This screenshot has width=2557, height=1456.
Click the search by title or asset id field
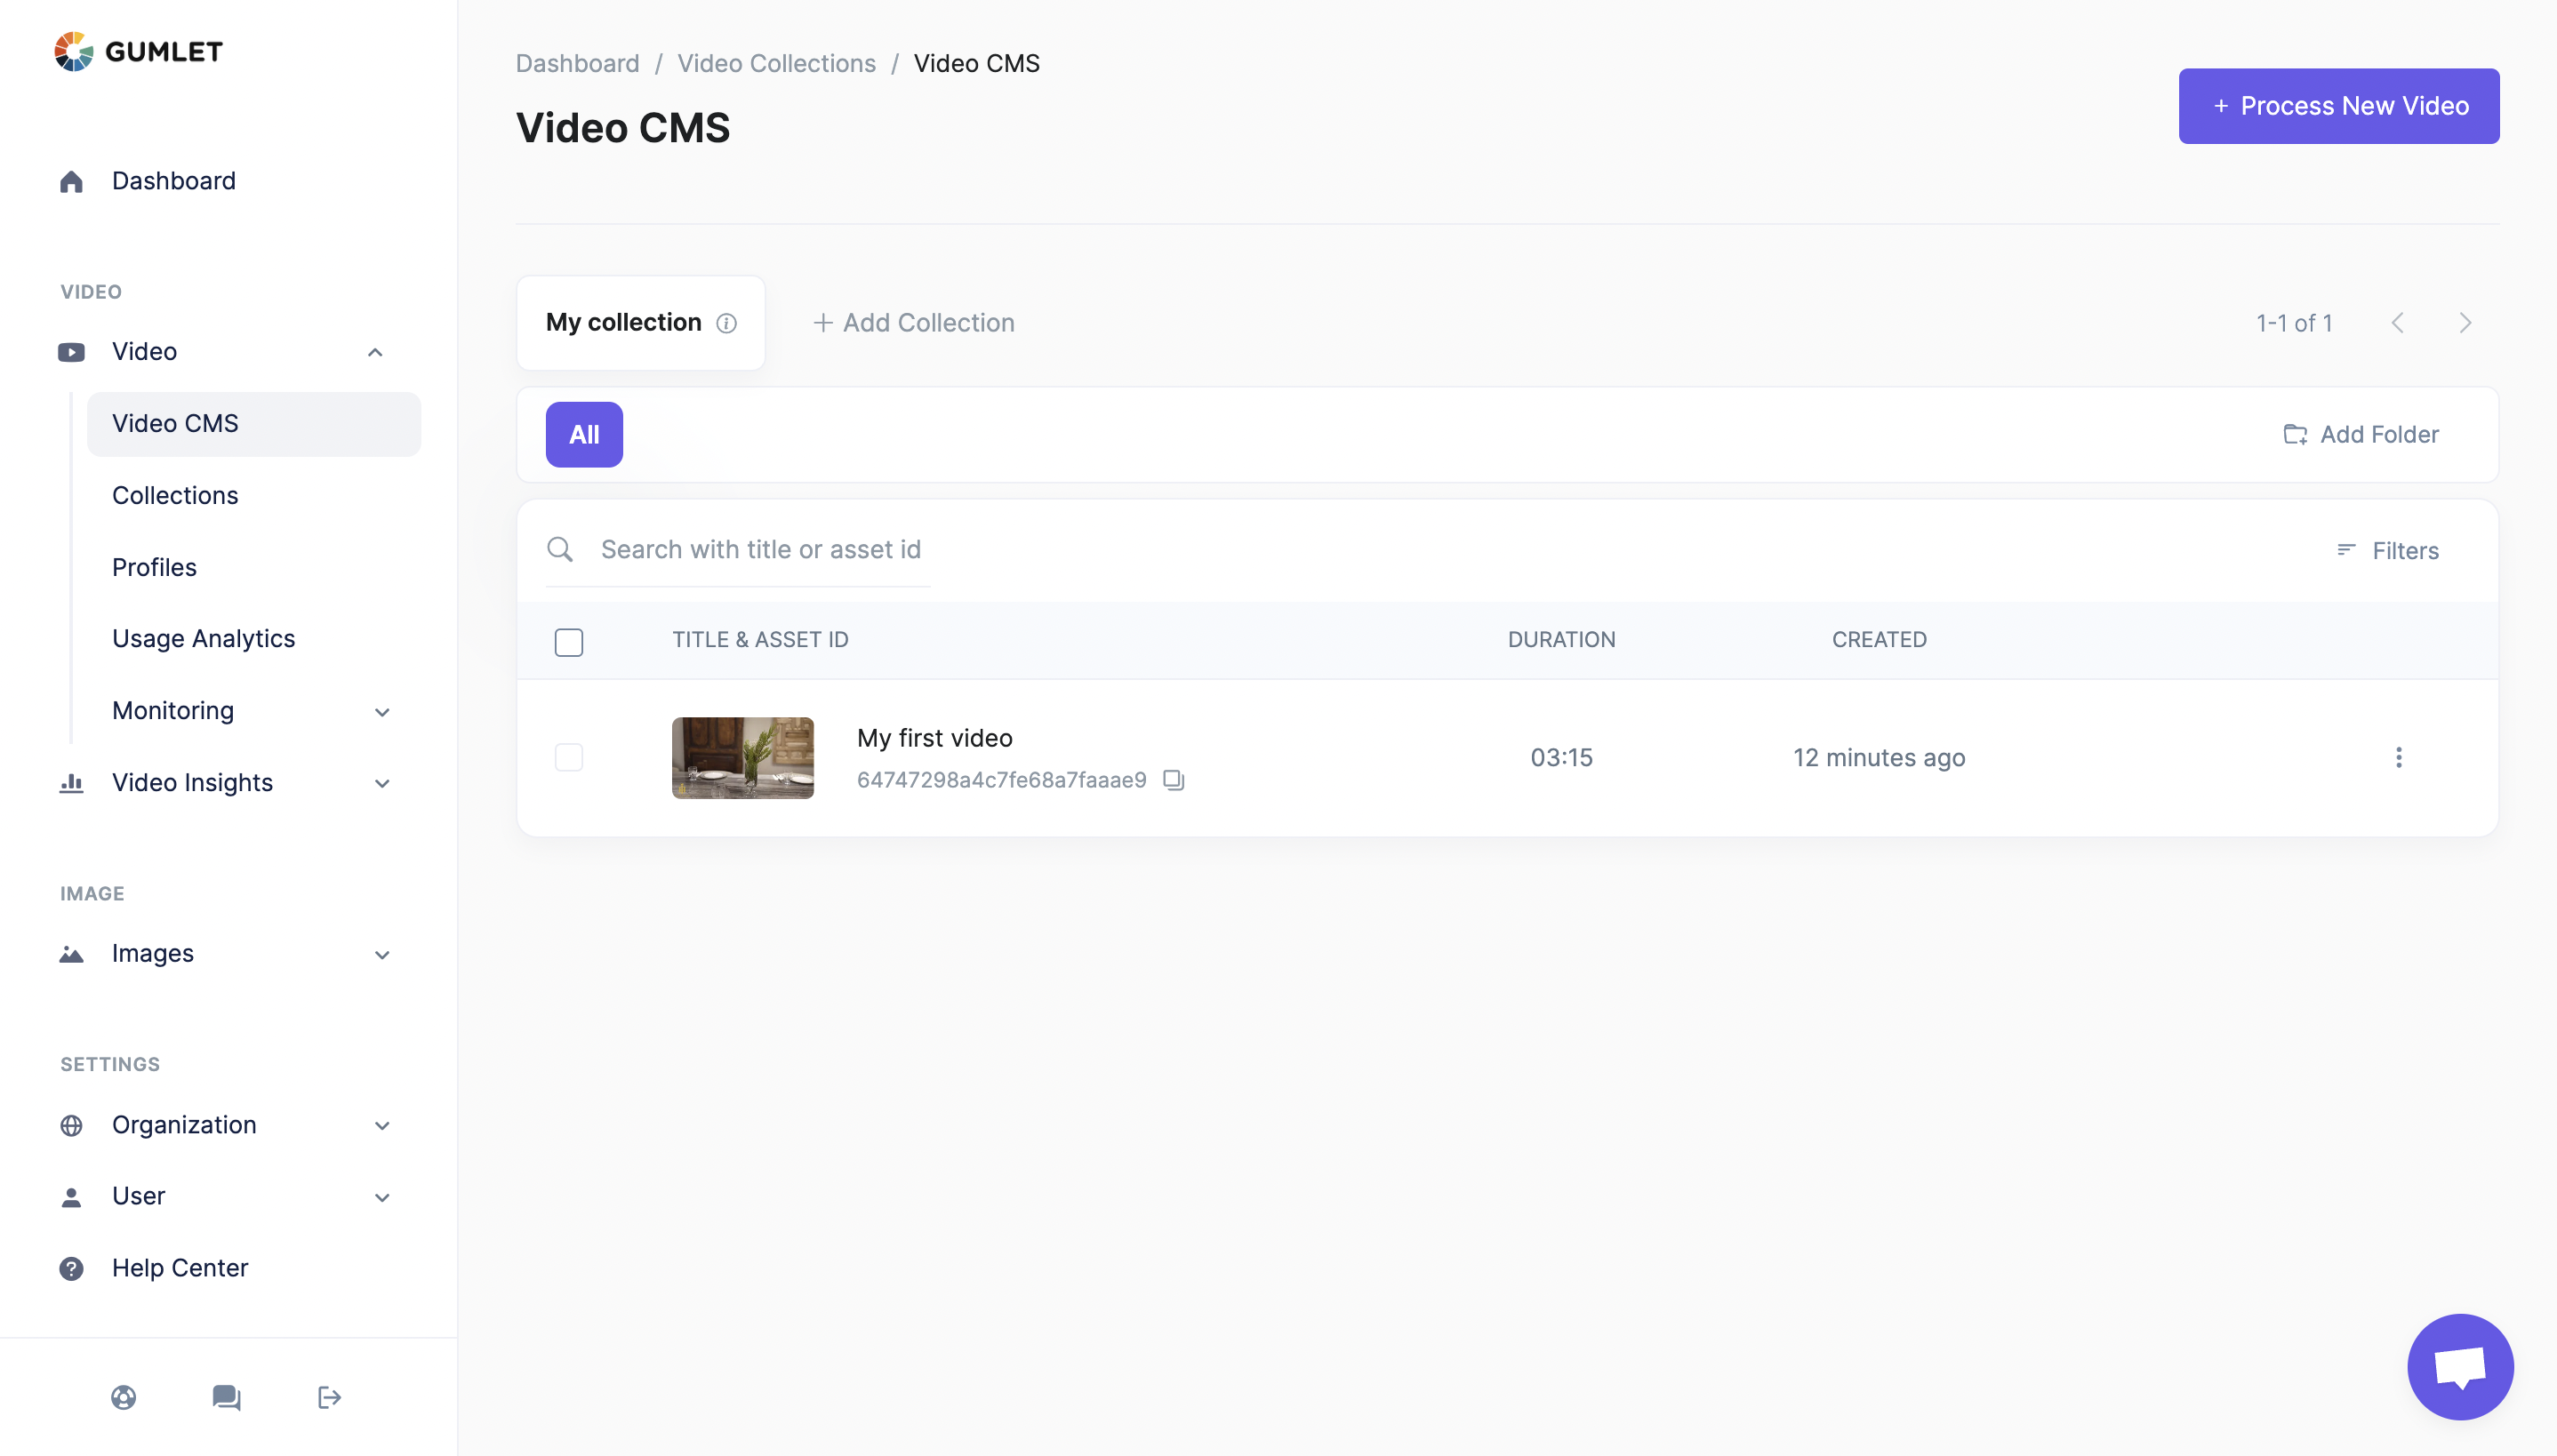click(x=760, y=549)
